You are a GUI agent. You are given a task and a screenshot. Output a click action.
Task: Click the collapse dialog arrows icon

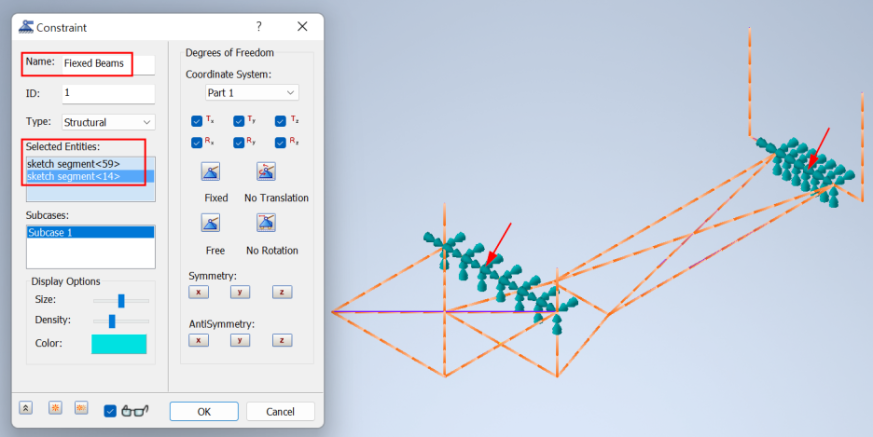(26, 410)
